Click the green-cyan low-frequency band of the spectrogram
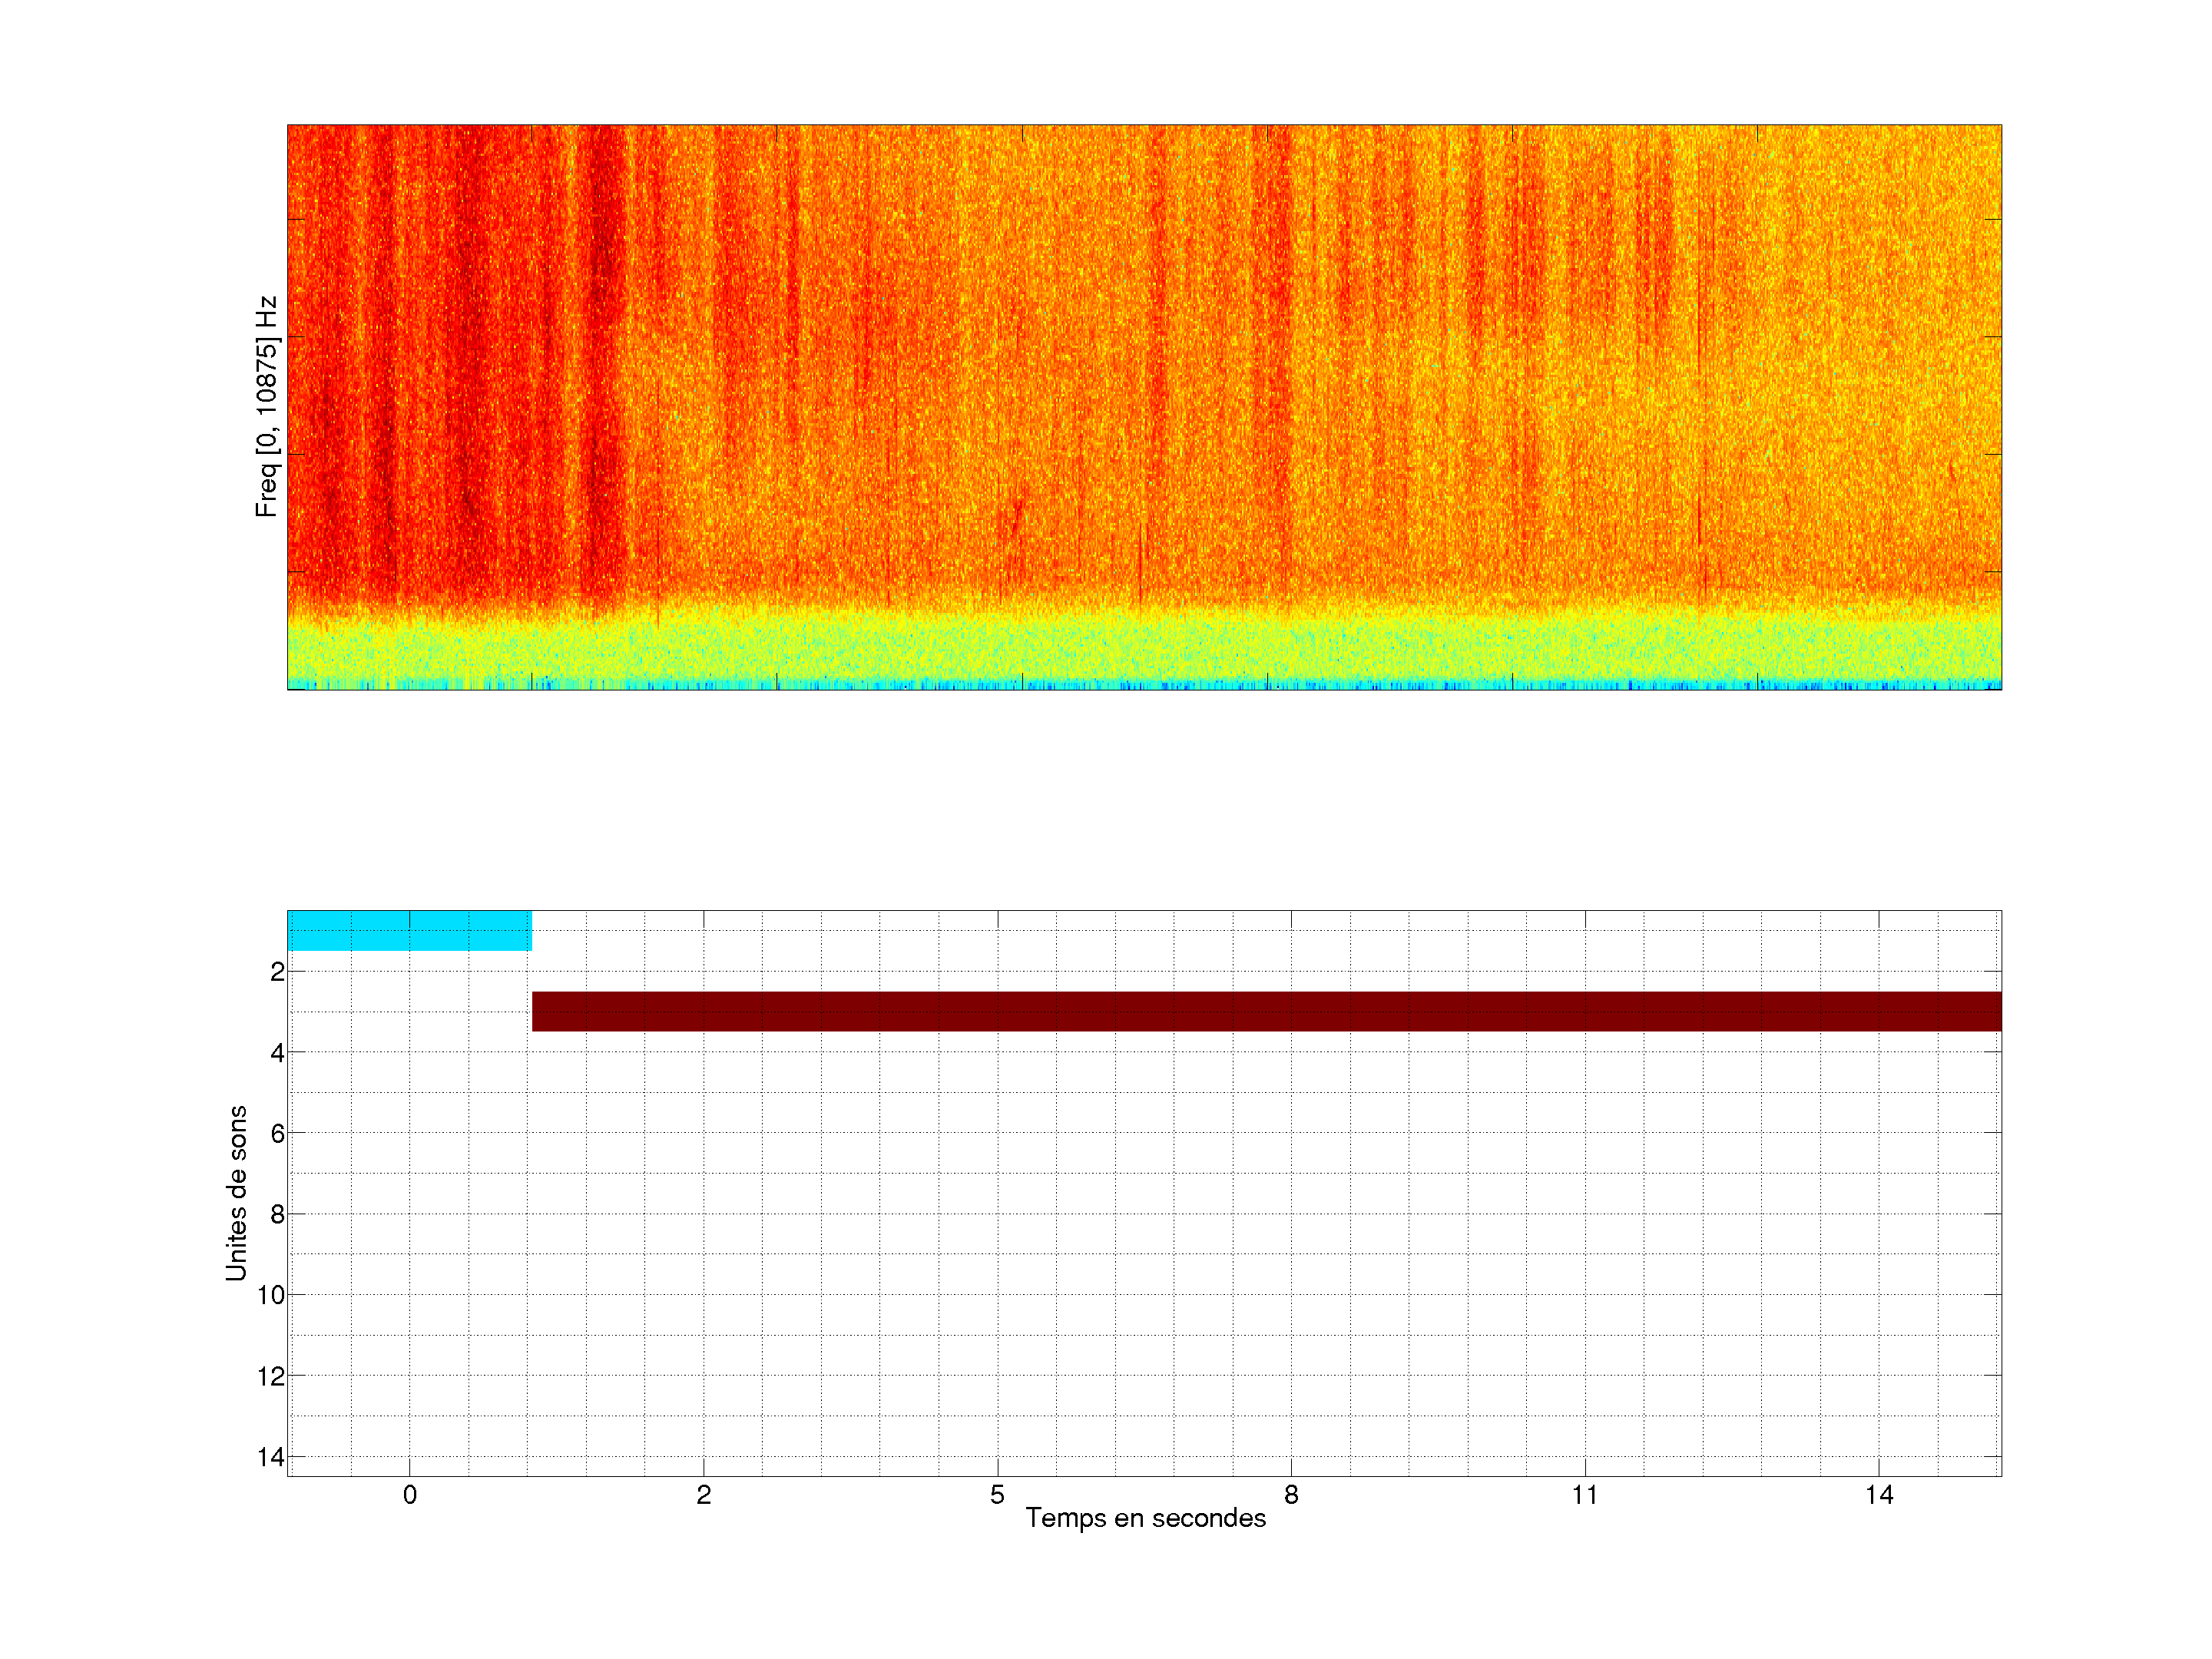The height and width of the screenshot is (1659, 2212). coord(1144,648)
